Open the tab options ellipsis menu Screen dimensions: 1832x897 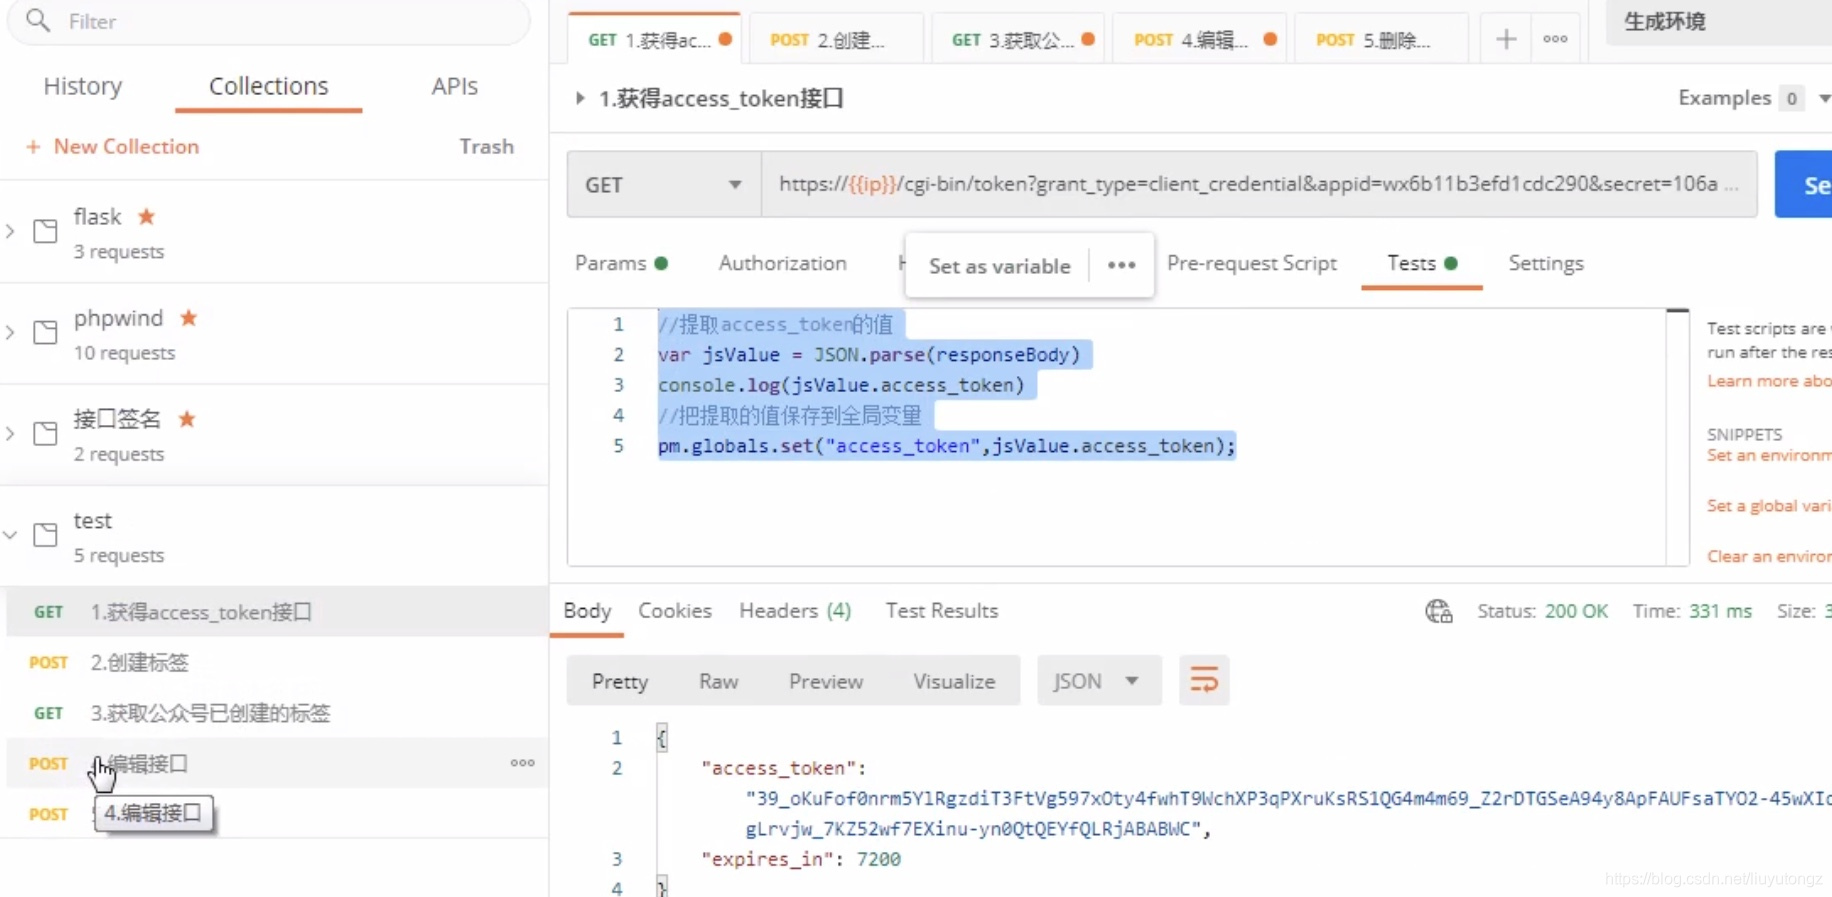pyautogui.click(x=1555, y=39)
